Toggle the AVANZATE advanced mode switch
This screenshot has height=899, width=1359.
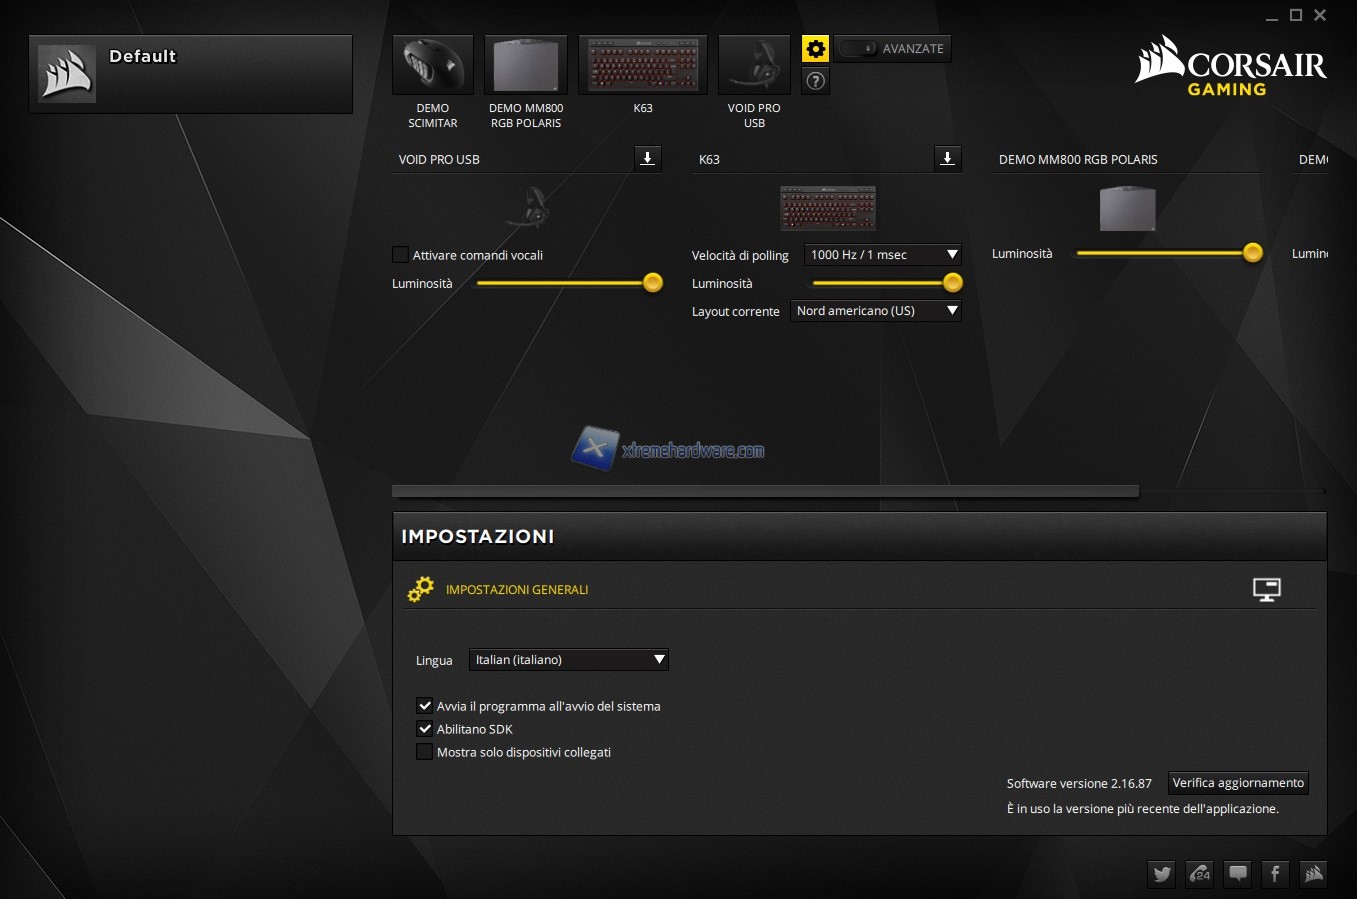tap(858, 49)
